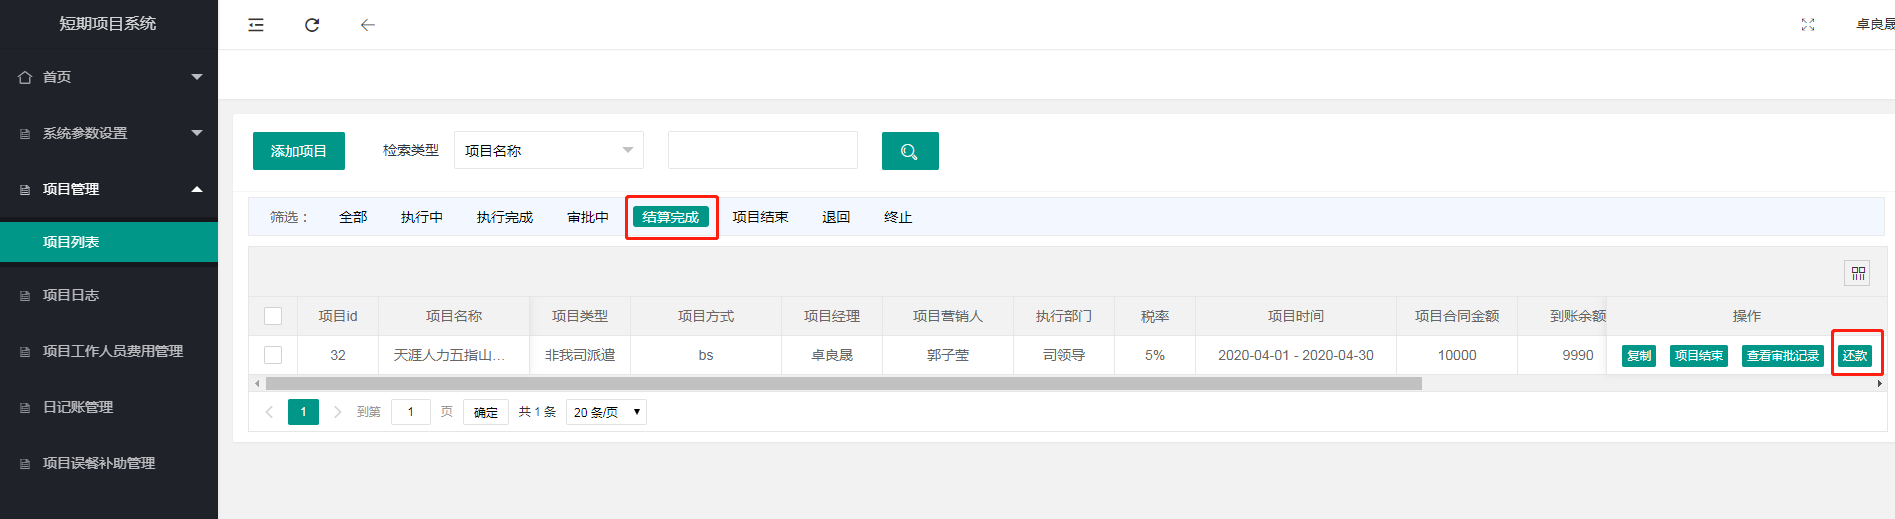
Task: Click the date cell 2020-04-01 - 2020-04-30
Action: [x=1296, y=355]
